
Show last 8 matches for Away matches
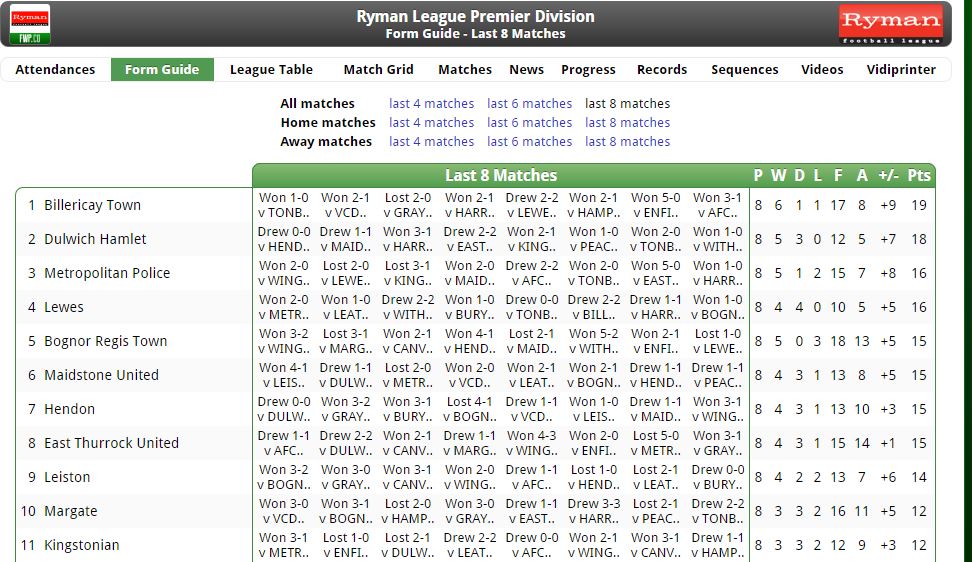click(627, 142)
